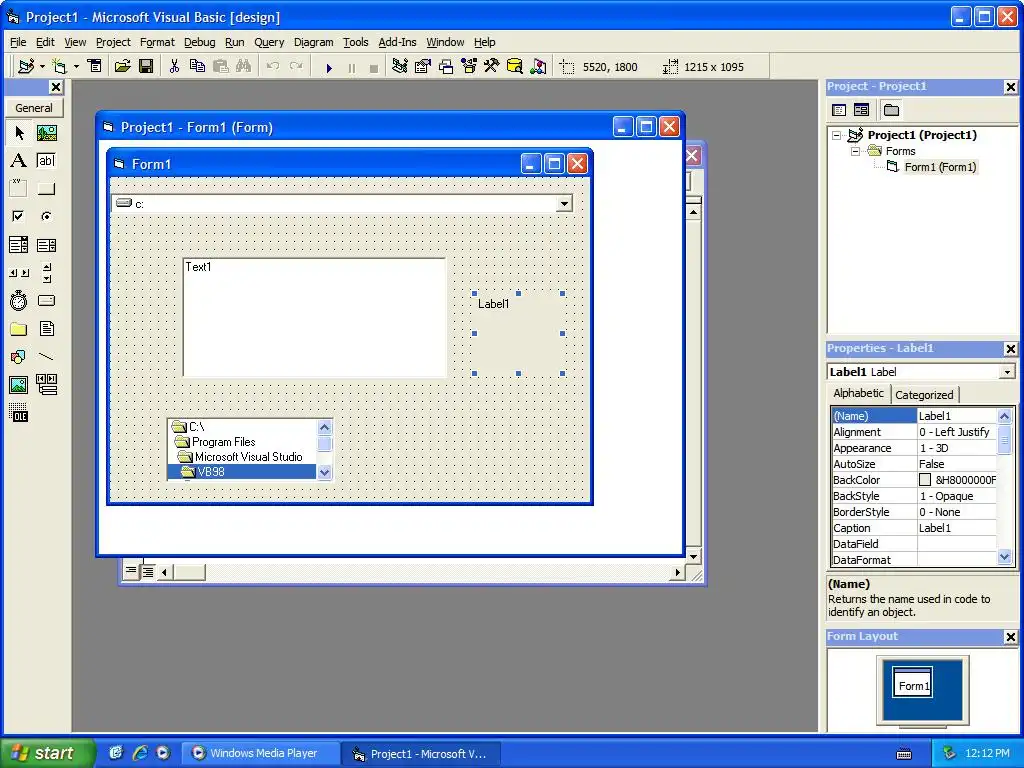
Task: Click Save Project toolbar icon
Action: click(146, 66)
